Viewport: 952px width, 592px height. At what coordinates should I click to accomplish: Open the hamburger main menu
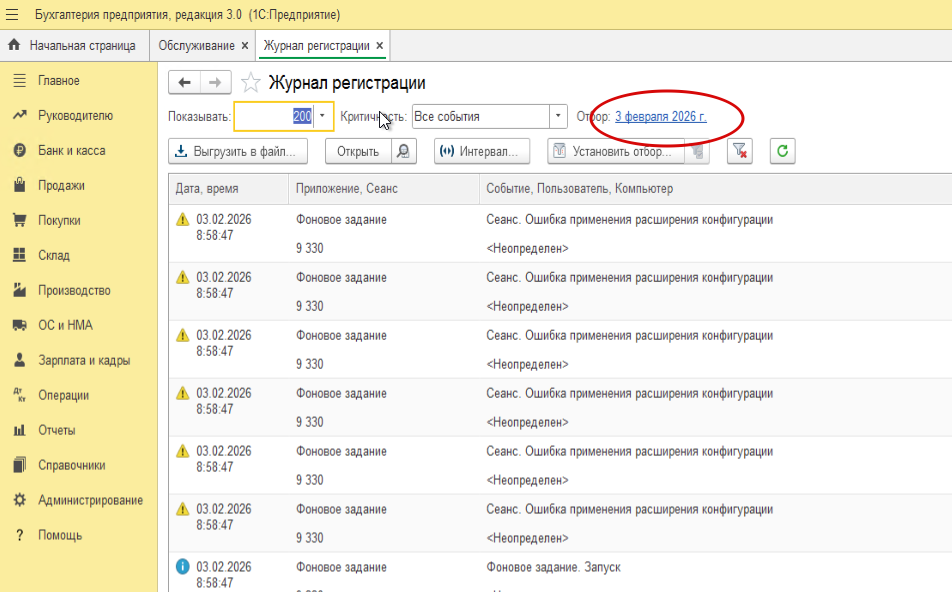click(x=12, y=15)
